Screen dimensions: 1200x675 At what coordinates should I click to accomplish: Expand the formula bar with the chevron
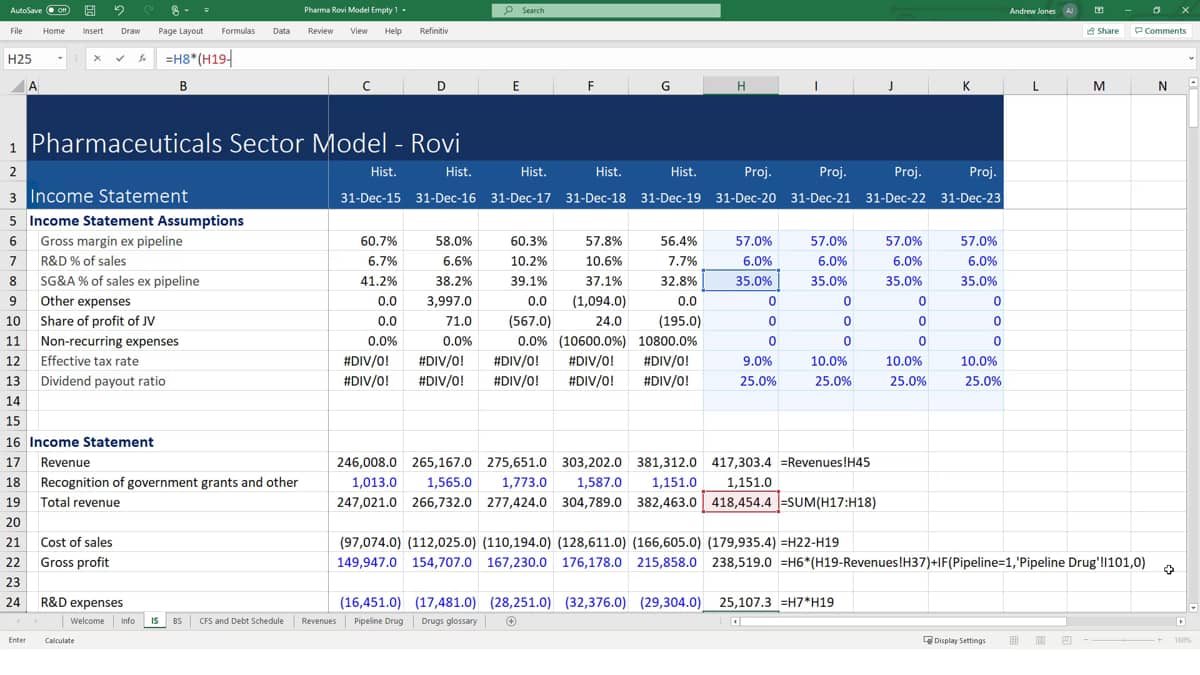[1191, 59]
